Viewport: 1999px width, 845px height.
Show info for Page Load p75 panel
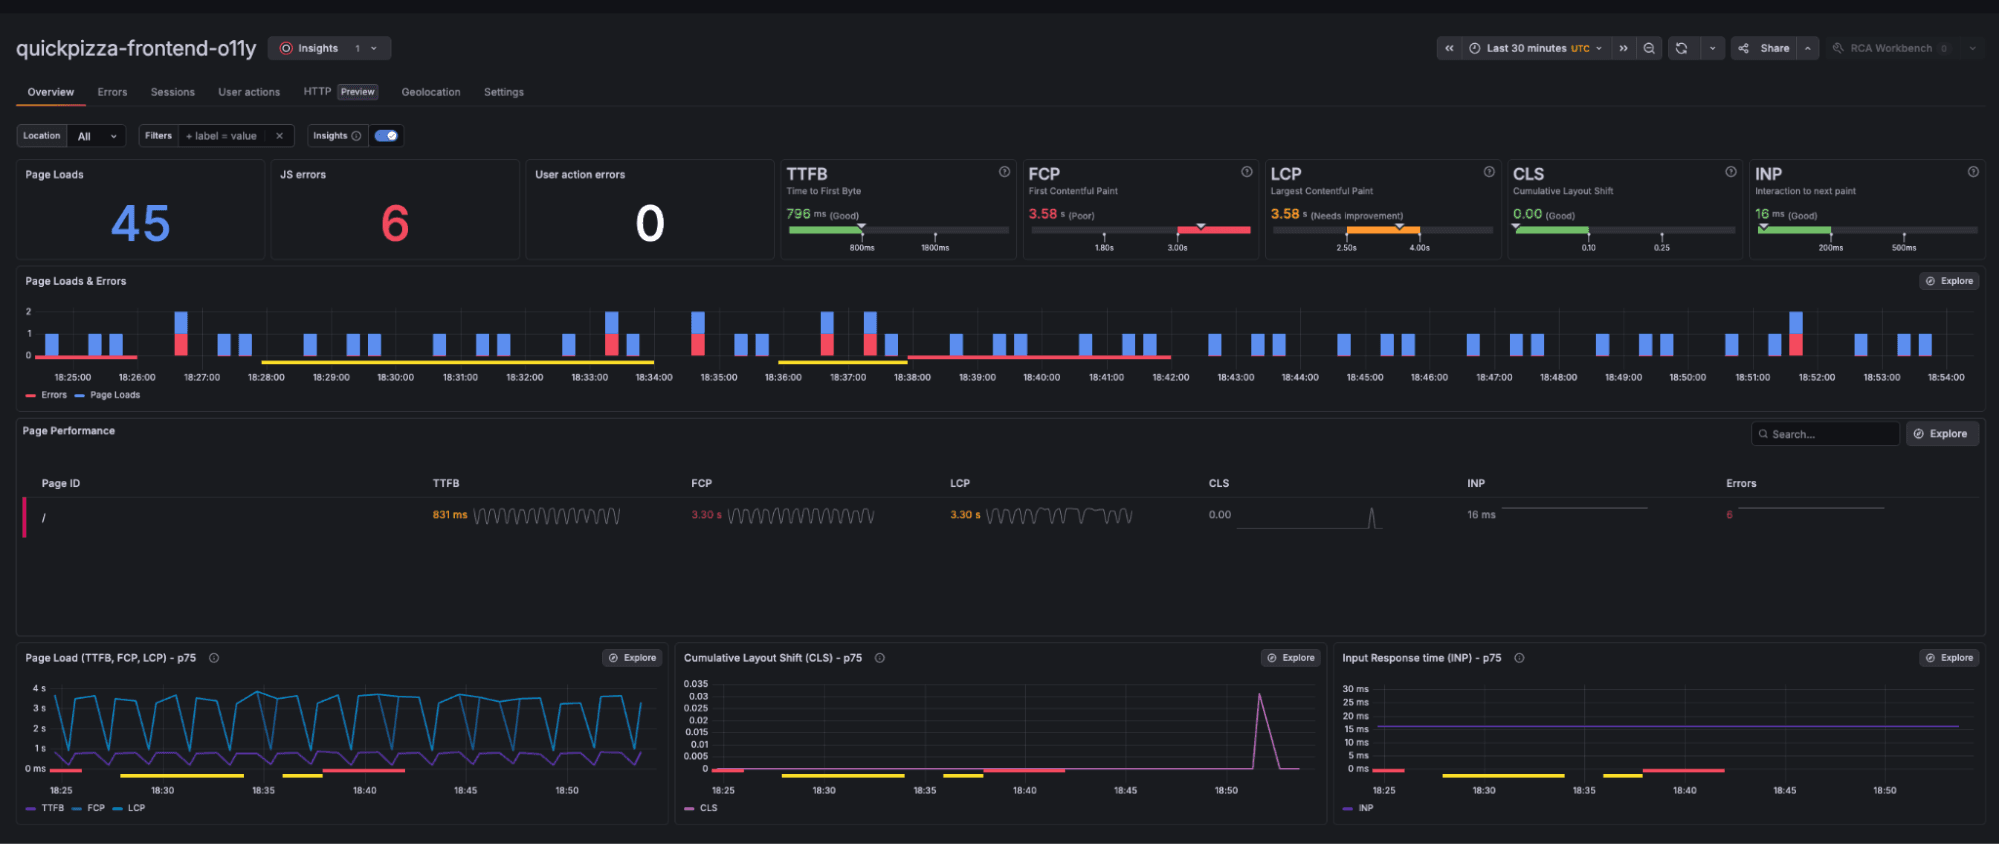pos(214,658)
